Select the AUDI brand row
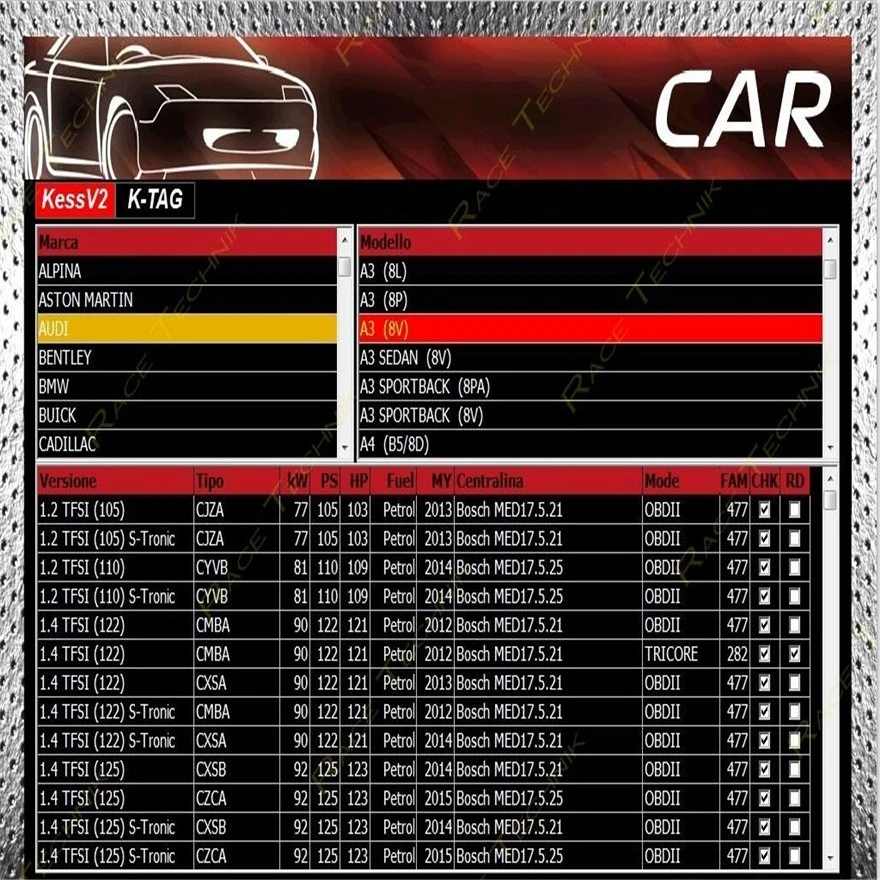Image resolution: width=880 pixels, height=880 pixels. [x=187, y=329]
